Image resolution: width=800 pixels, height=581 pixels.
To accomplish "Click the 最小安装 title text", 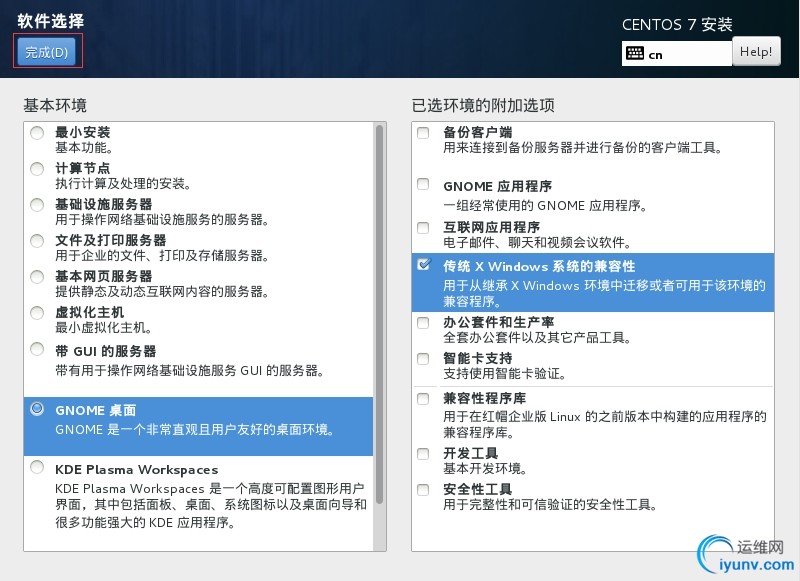I will point(83,132).
